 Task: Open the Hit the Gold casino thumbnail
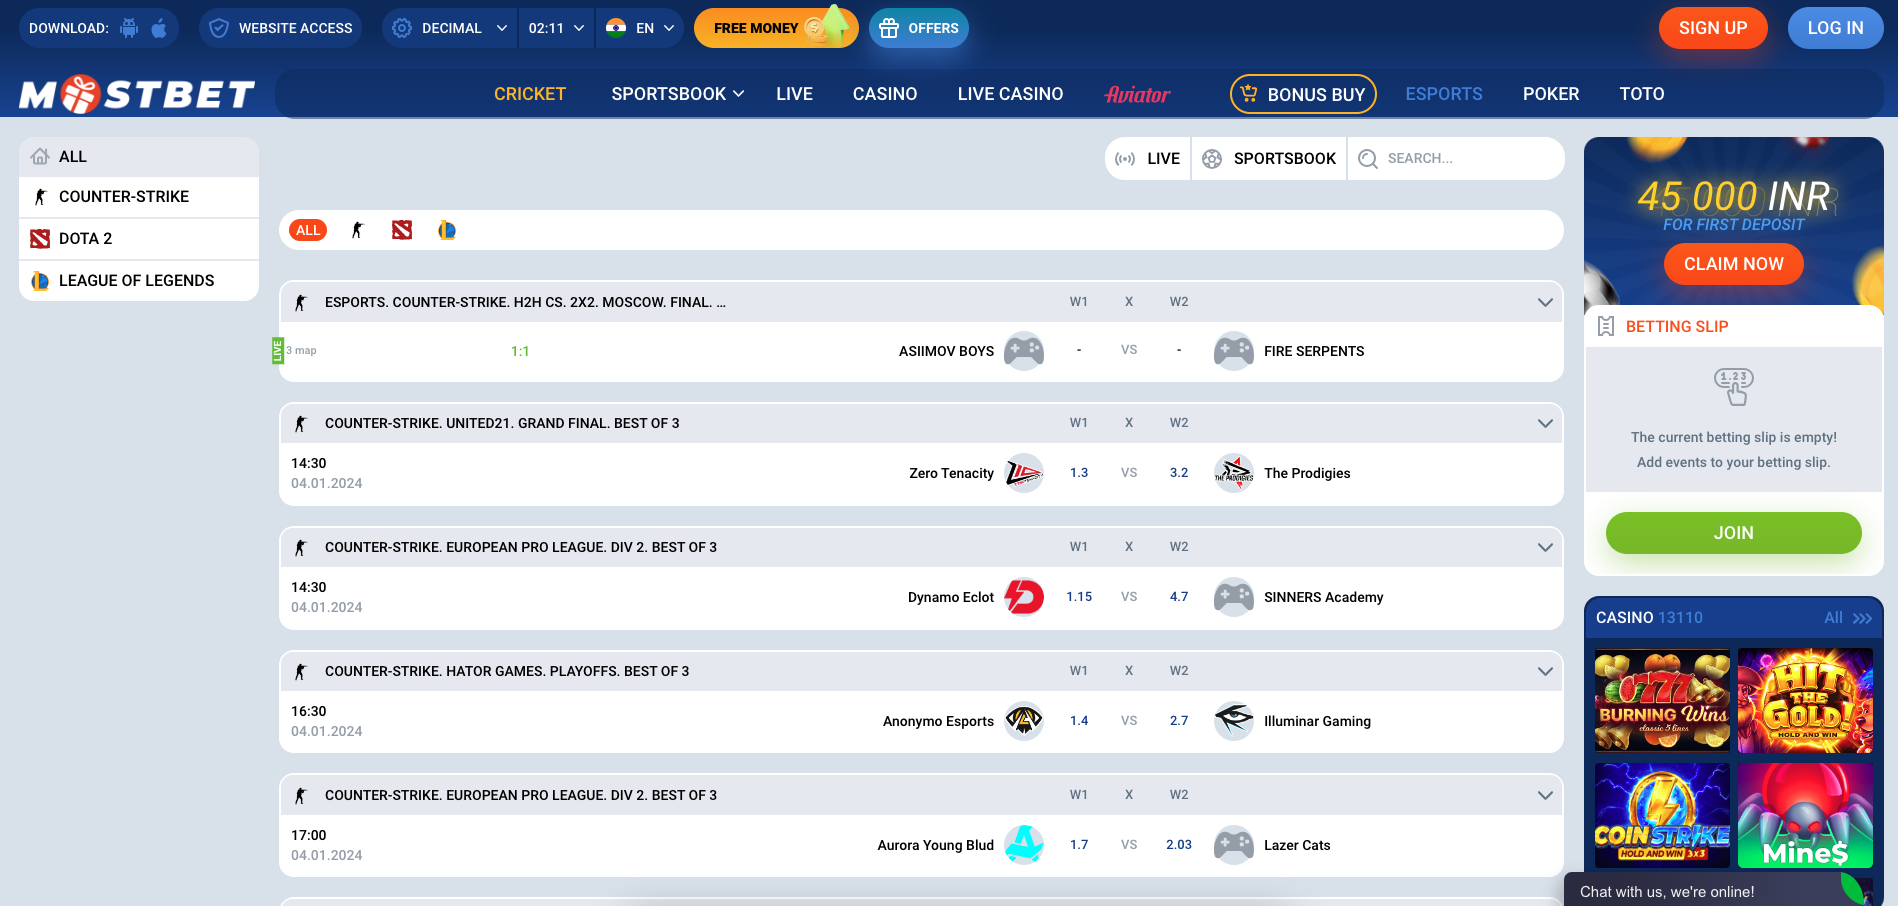[x=1805, y=701]
